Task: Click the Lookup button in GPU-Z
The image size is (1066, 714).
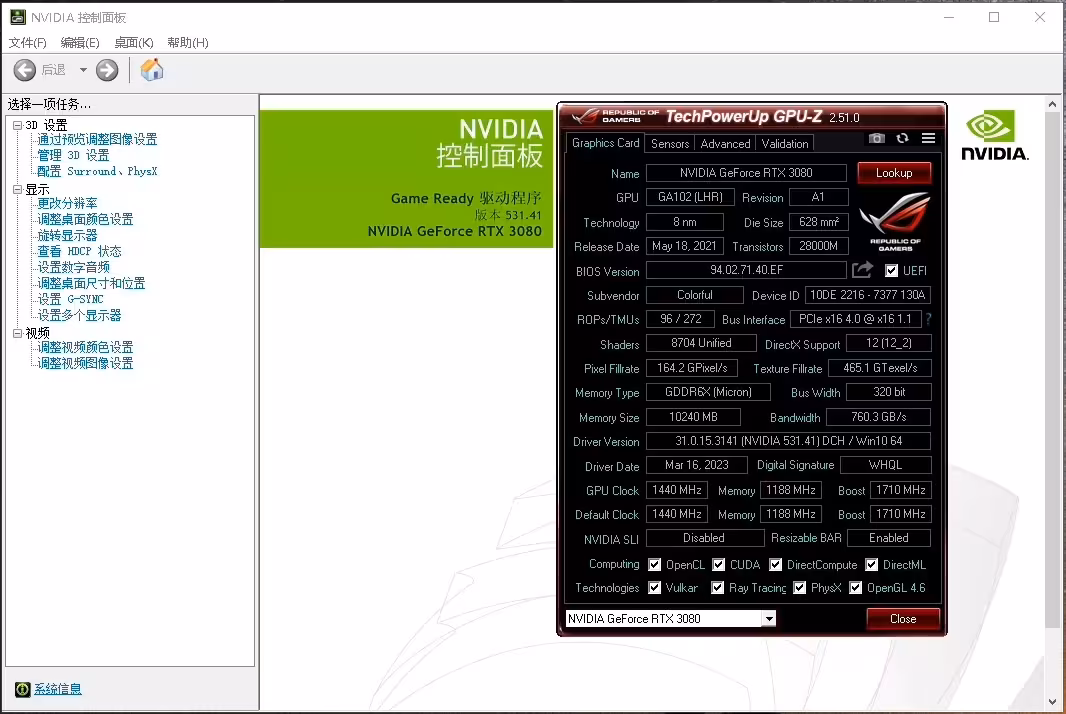Action: [894, 173]
